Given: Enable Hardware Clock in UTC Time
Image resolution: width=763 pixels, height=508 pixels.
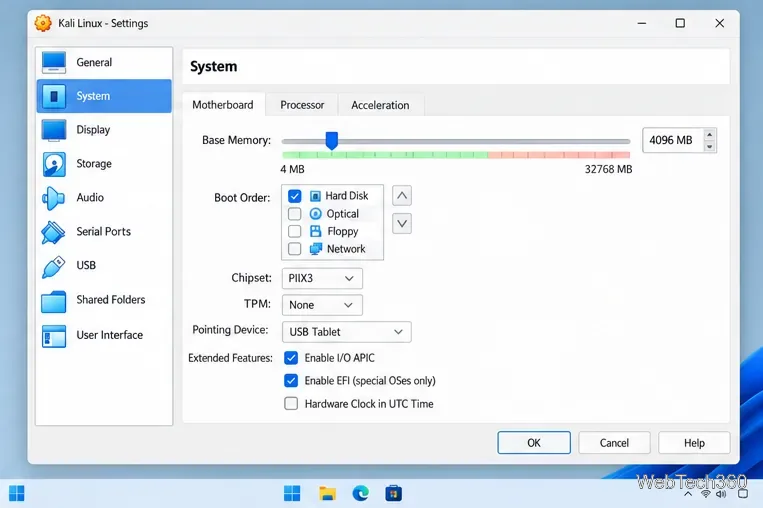Looking at the screenshot, I should [x=291, y=403].
